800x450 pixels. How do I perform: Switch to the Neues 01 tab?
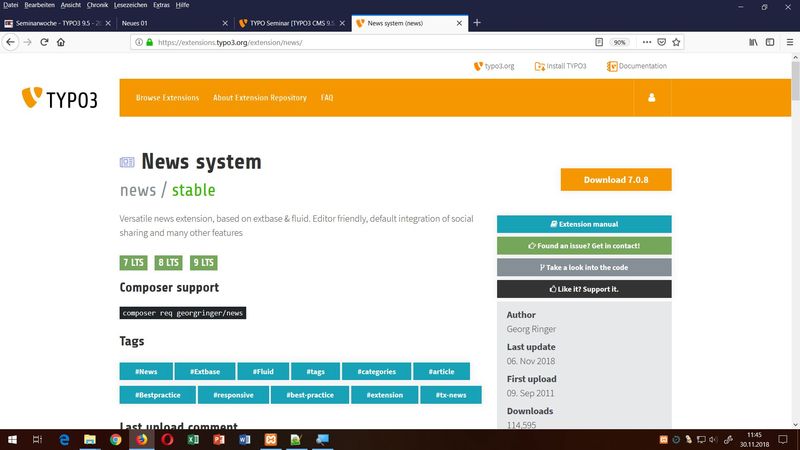click(x=174, y=23)
